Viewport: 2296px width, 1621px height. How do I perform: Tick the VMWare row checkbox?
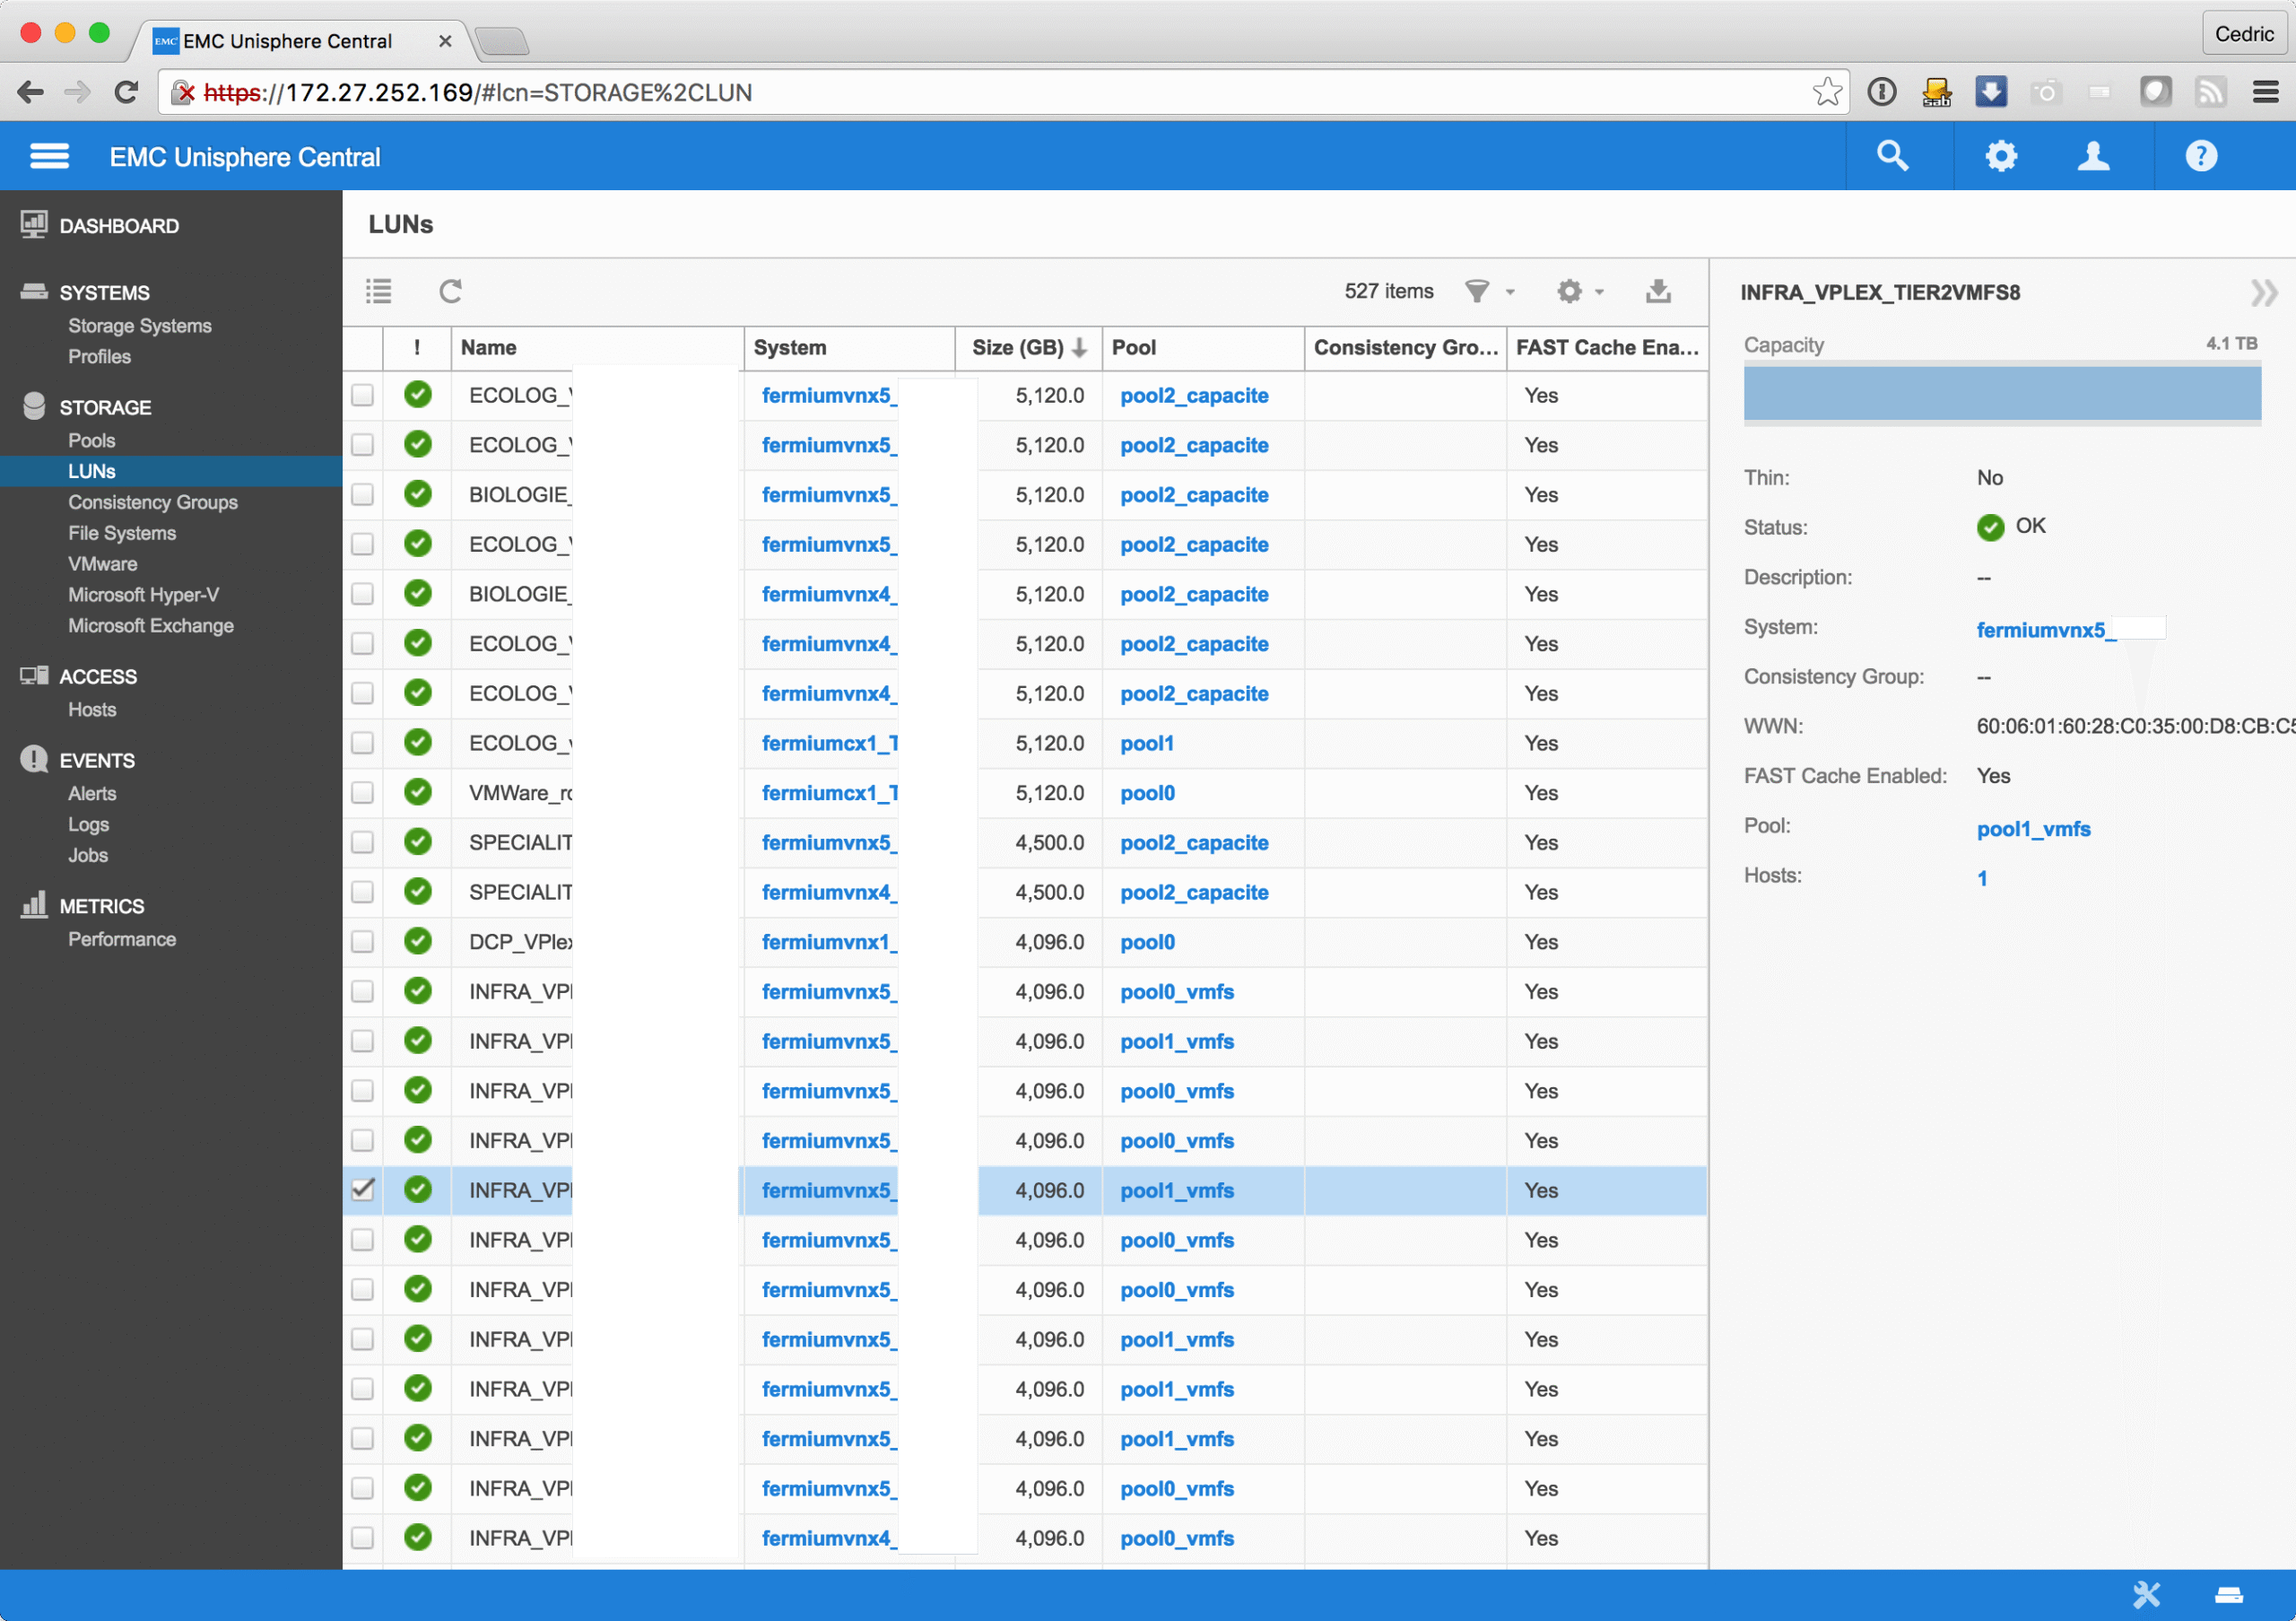click(363, 793)
